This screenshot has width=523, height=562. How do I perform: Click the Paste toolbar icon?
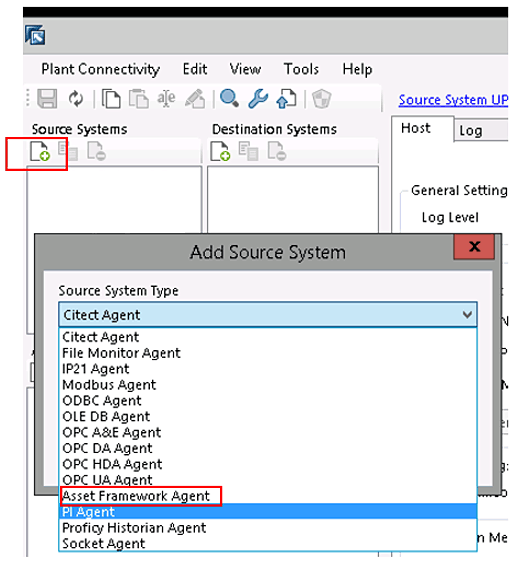tap(139, 98)
